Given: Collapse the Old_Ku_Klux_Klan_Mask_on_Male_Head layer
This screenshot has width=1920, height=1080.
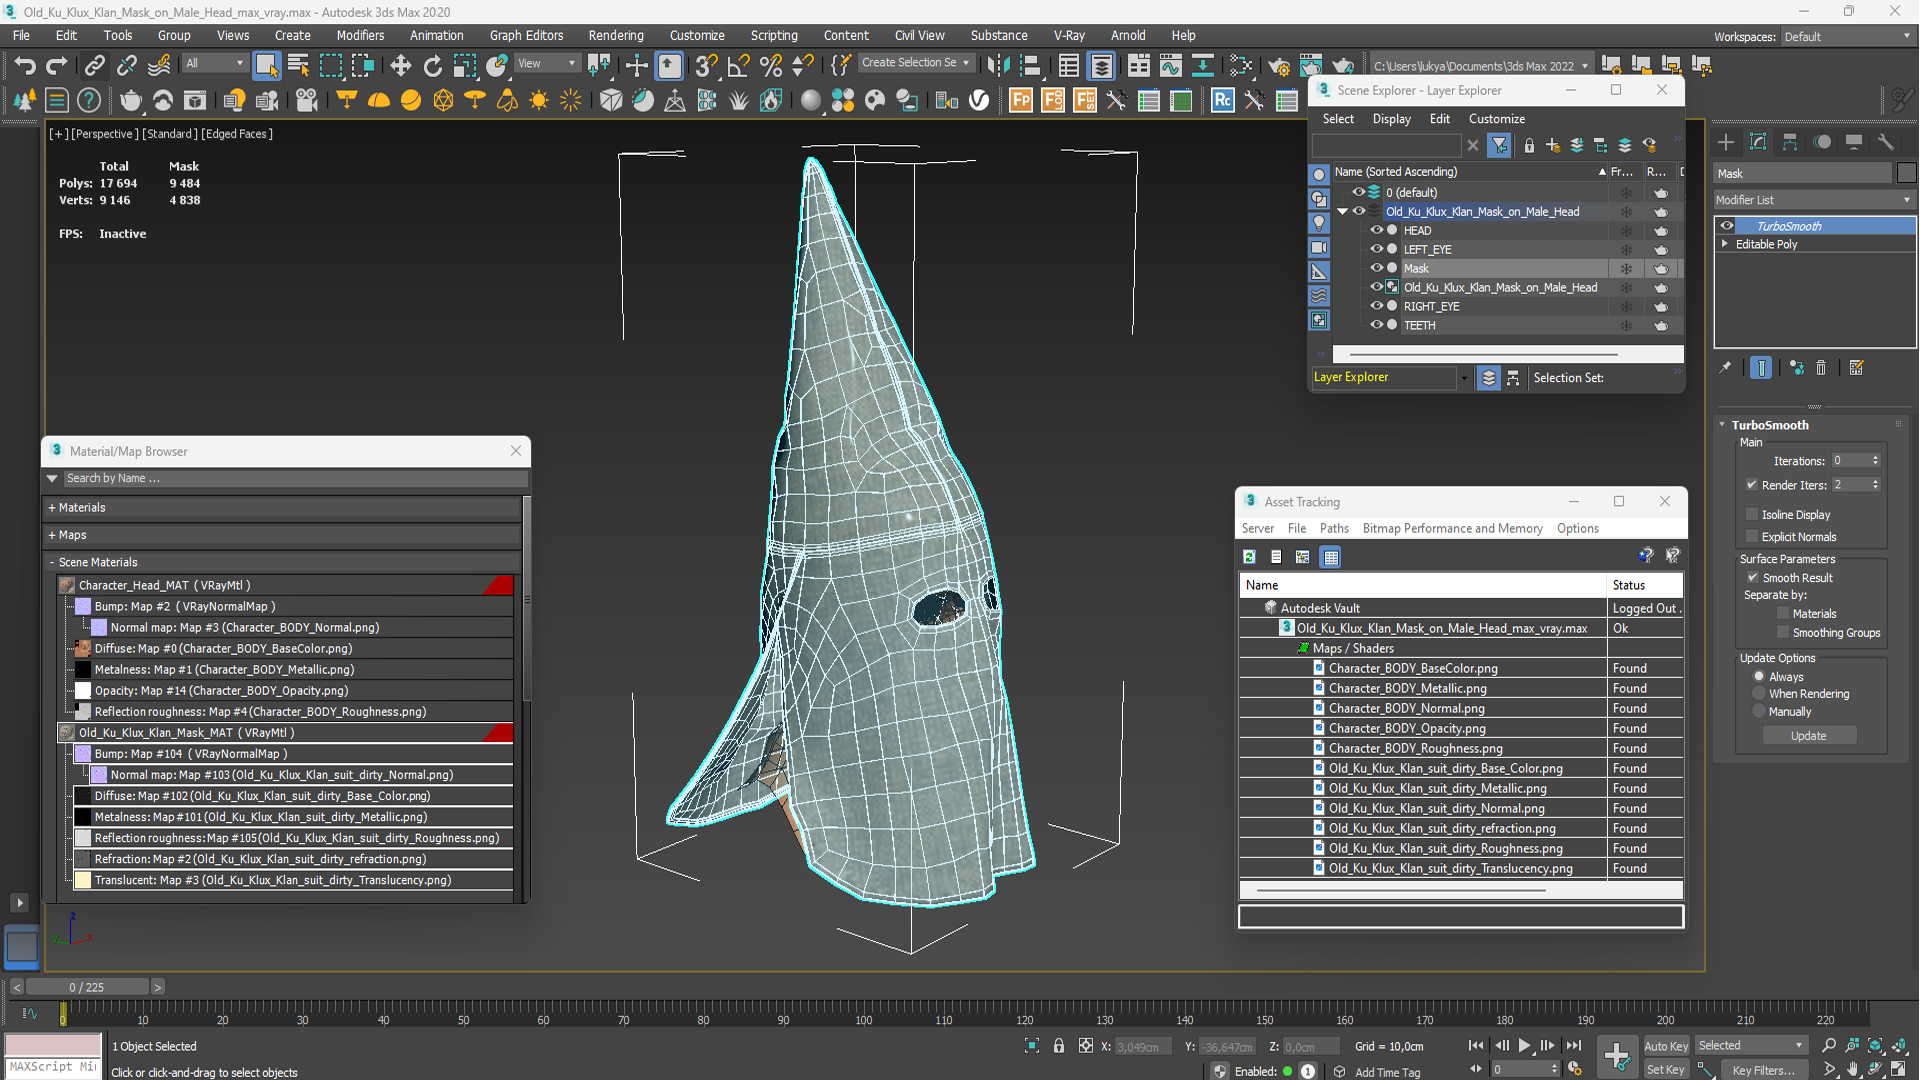Looking at the screenshot, I should [x=1342, y=211].
